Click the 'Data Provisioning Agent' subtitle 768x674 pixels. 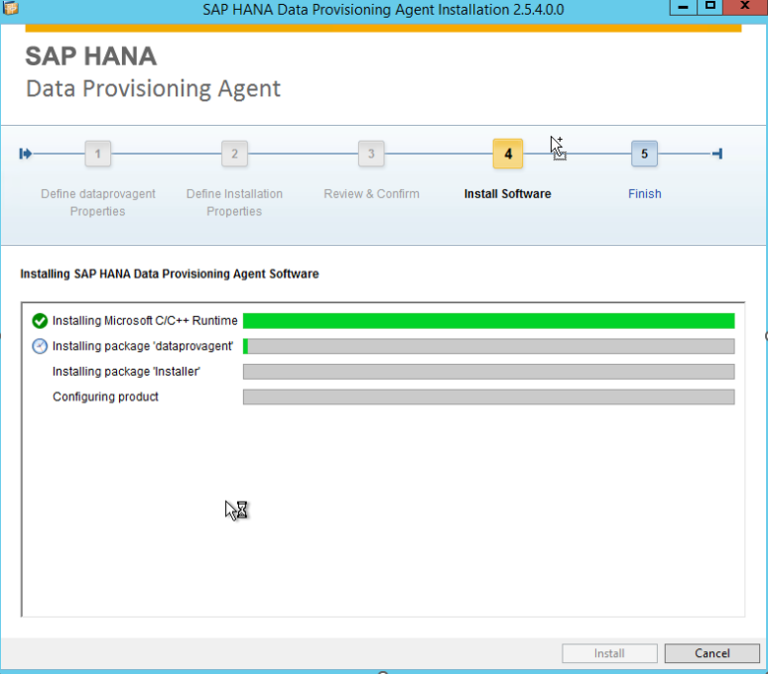point(153,89)
